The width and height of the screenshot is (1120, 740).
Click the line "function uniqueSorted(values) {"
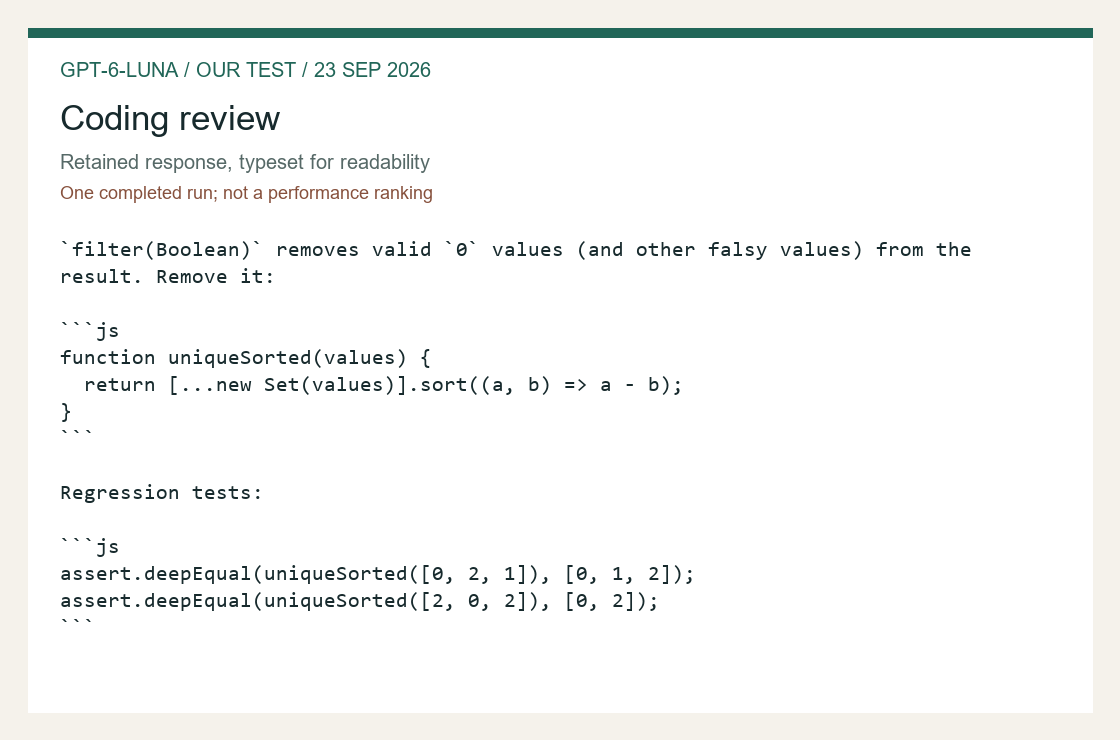(245, 358)
